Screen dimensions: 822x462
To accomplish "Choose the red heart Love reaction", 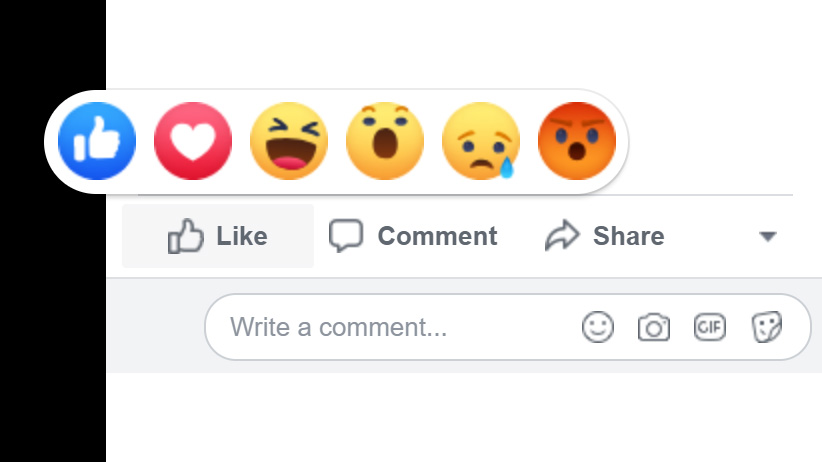I will click(x=193, y=141).
